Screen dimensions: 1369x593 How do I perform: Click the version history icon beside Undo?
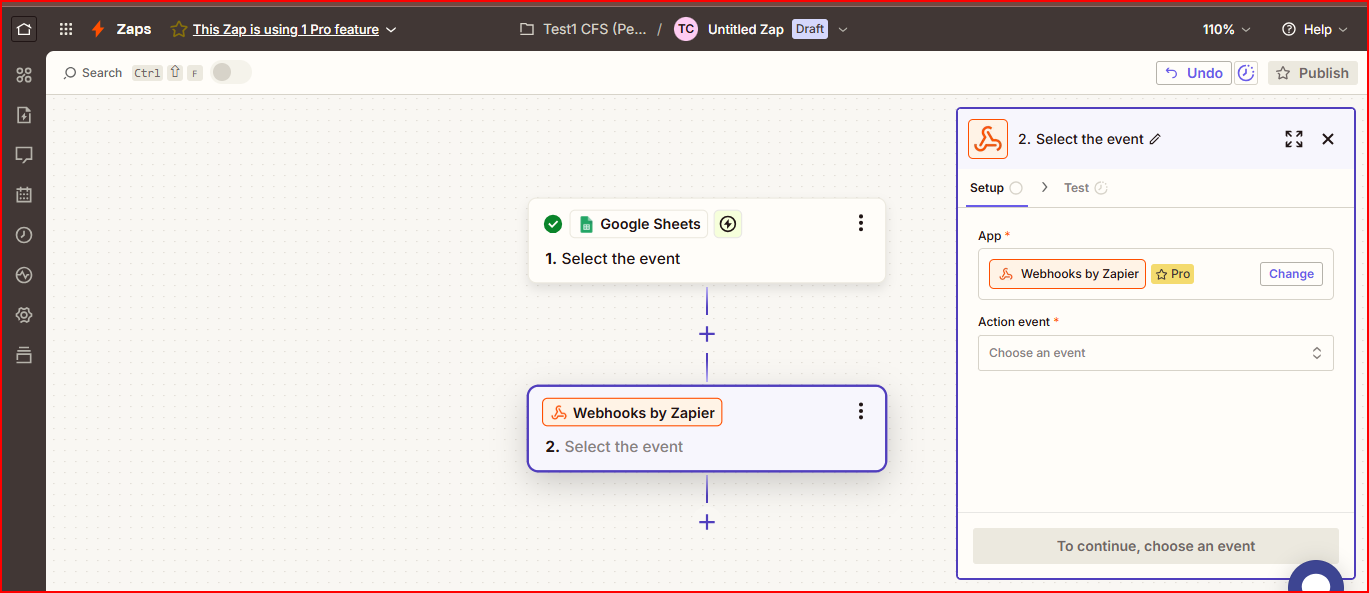[x=1246, y=73]
